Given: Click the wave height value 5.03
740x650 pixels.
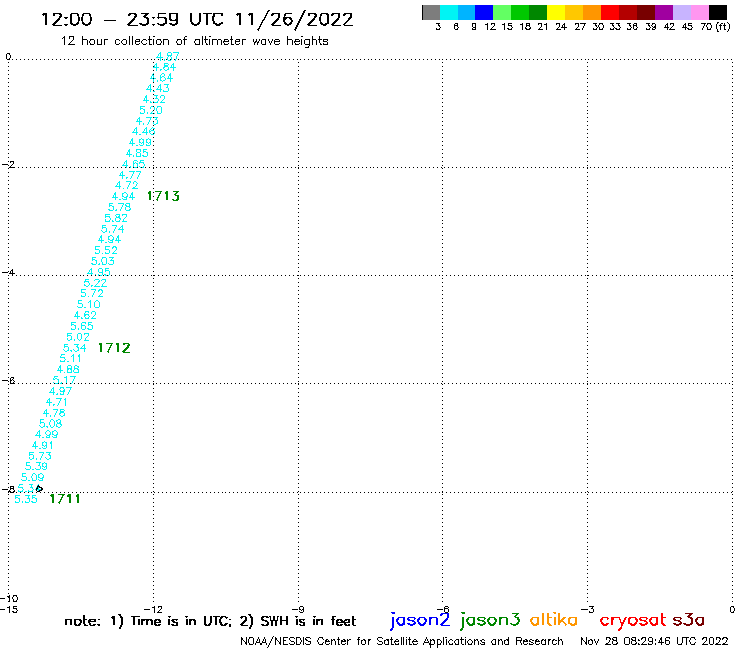Looking at the screenshot, I should pos(103,261).
